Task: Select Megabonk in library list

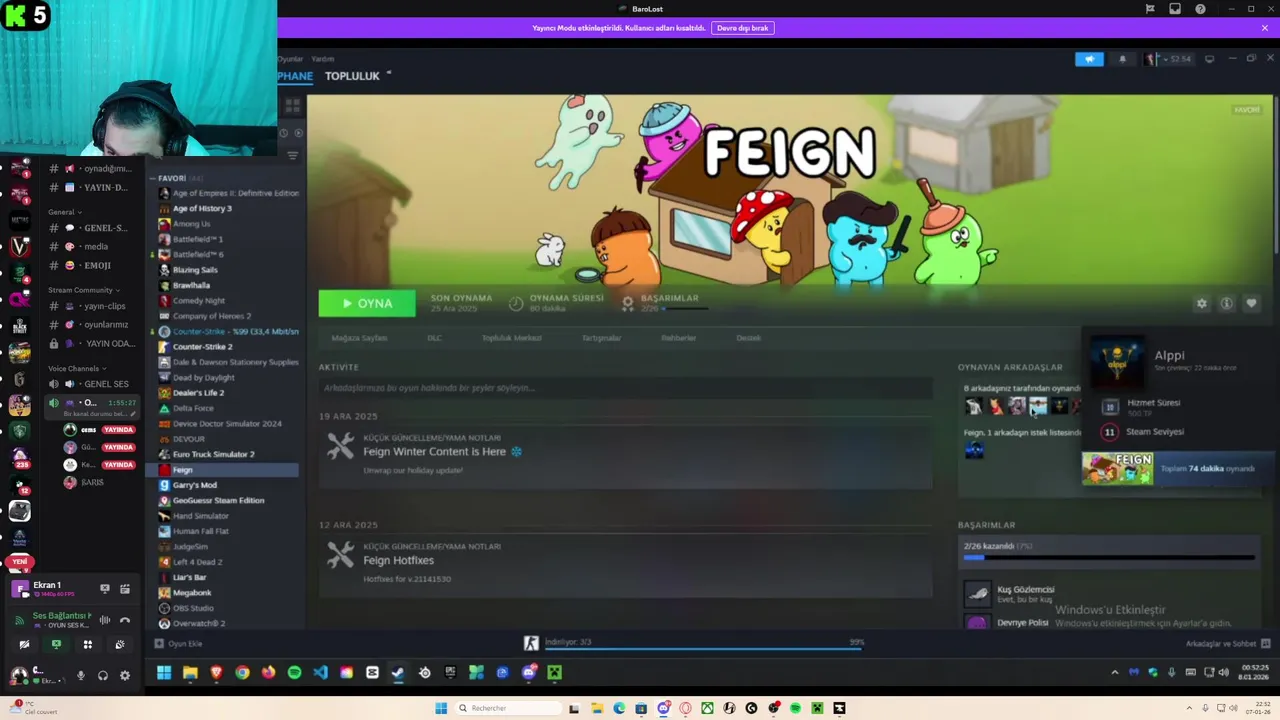Action: [192, 593]
